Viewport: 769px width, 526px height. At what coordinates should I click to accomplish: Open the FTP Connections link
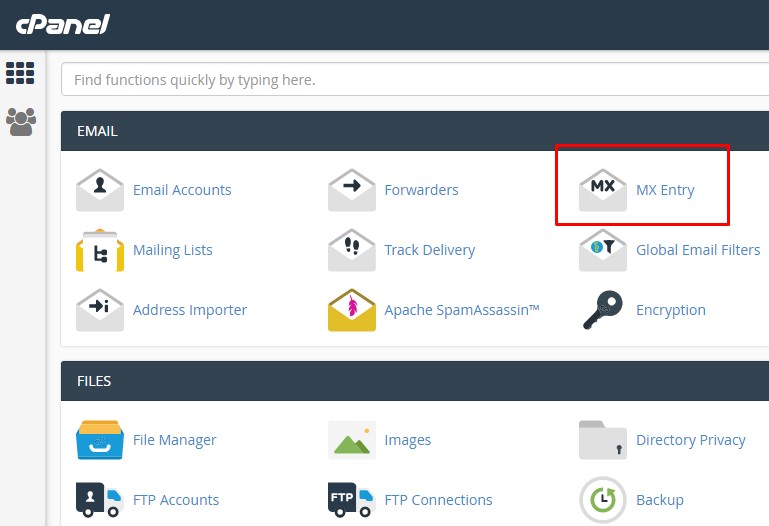(438, 500)
